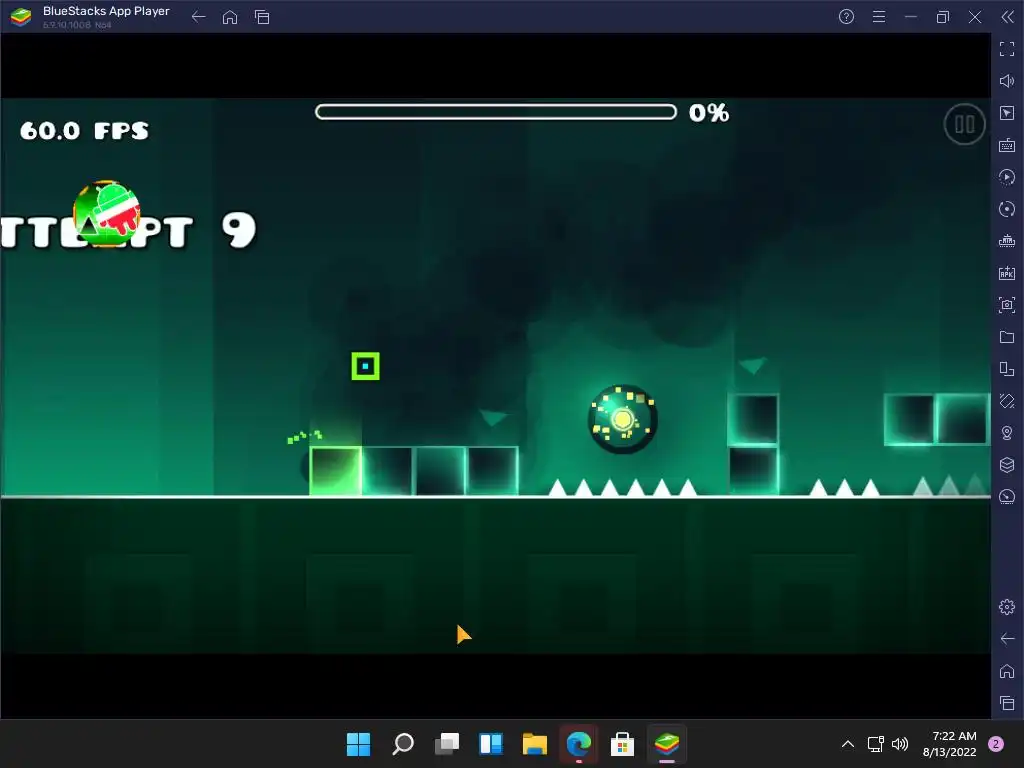Set location with the map pin icon

tap(1007, 433)
